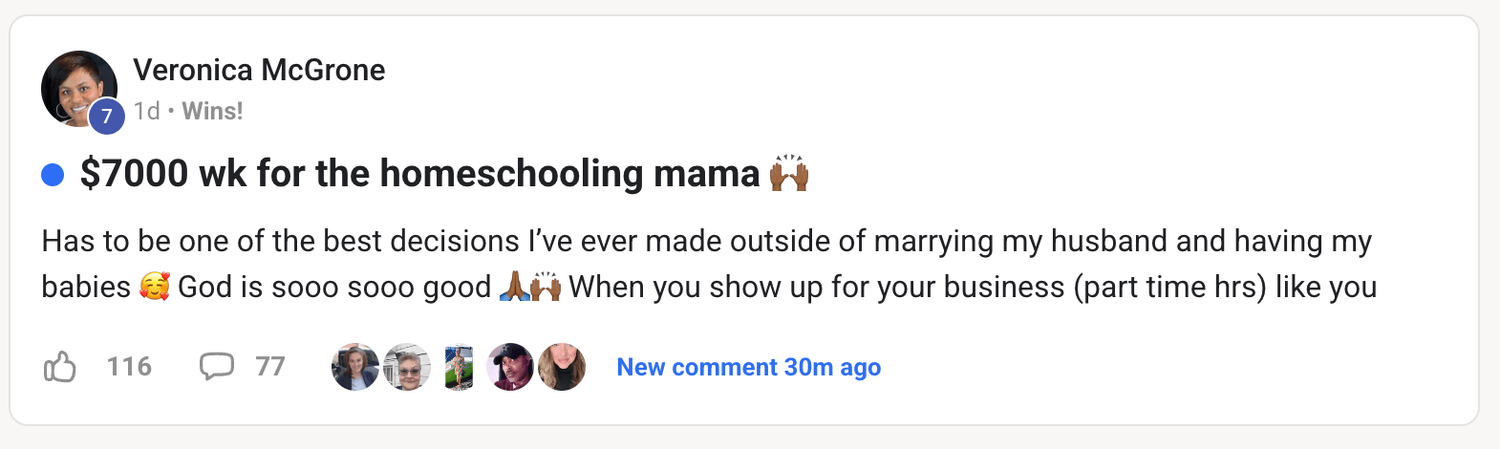Image resolution: width=1500 pixels, height=449 pixels.
Task: Click the thumbs-up like icon
Action: pyautogui.click(x=60, y=368)
